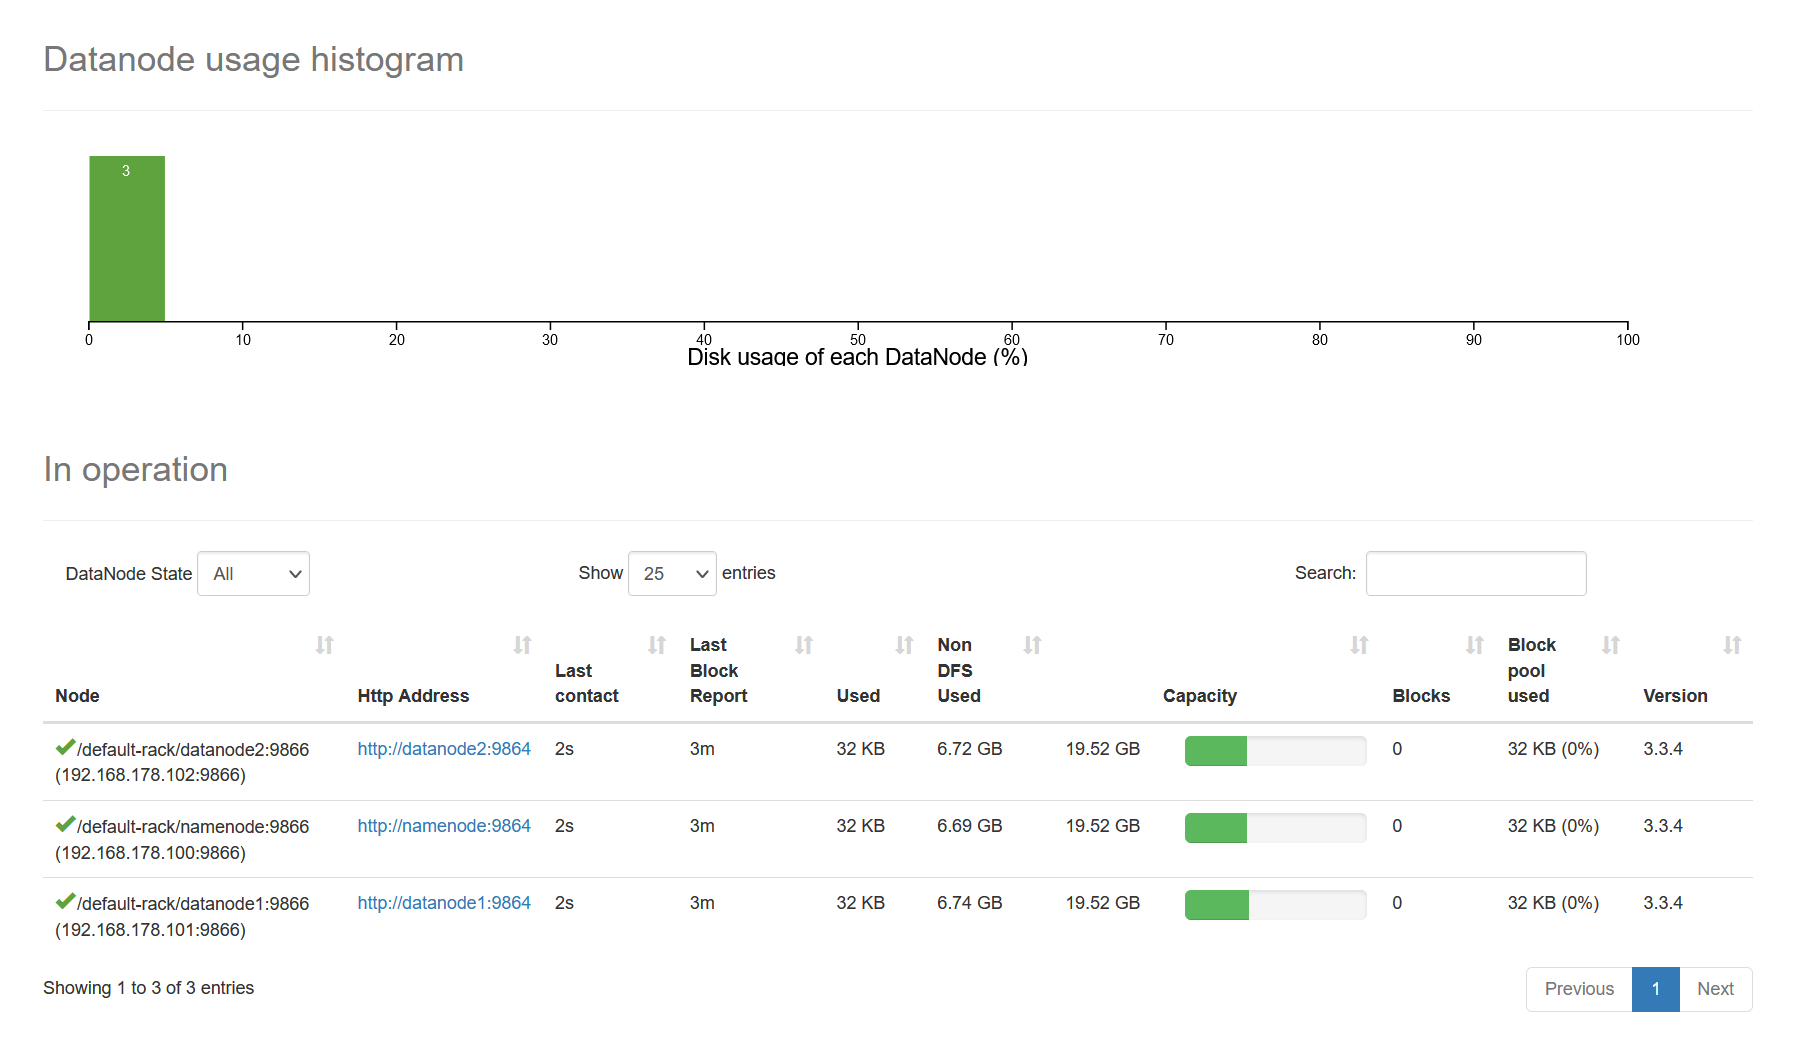Select page 1 in pagination
The width and height of the screenshot is (1803, 1040).
point(1656,989)
